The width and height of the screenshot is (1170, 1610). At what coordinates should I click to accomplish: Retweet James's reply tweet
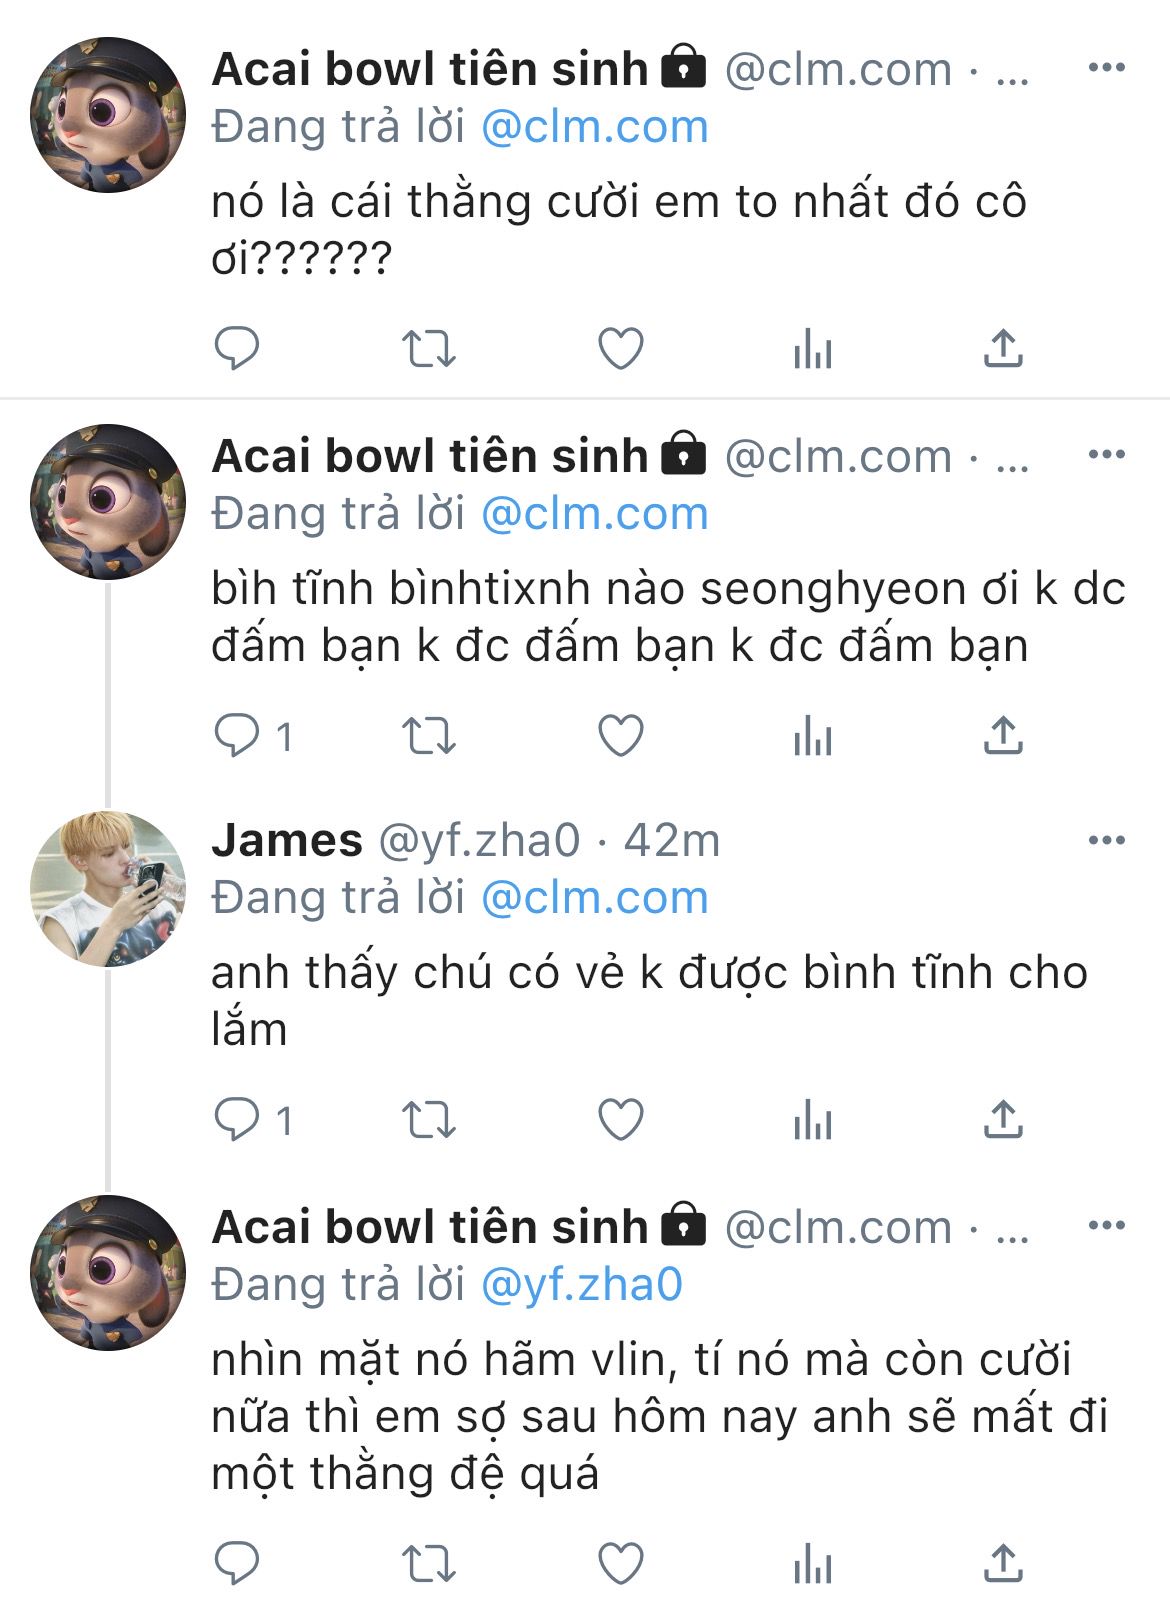pos(429,1120)
